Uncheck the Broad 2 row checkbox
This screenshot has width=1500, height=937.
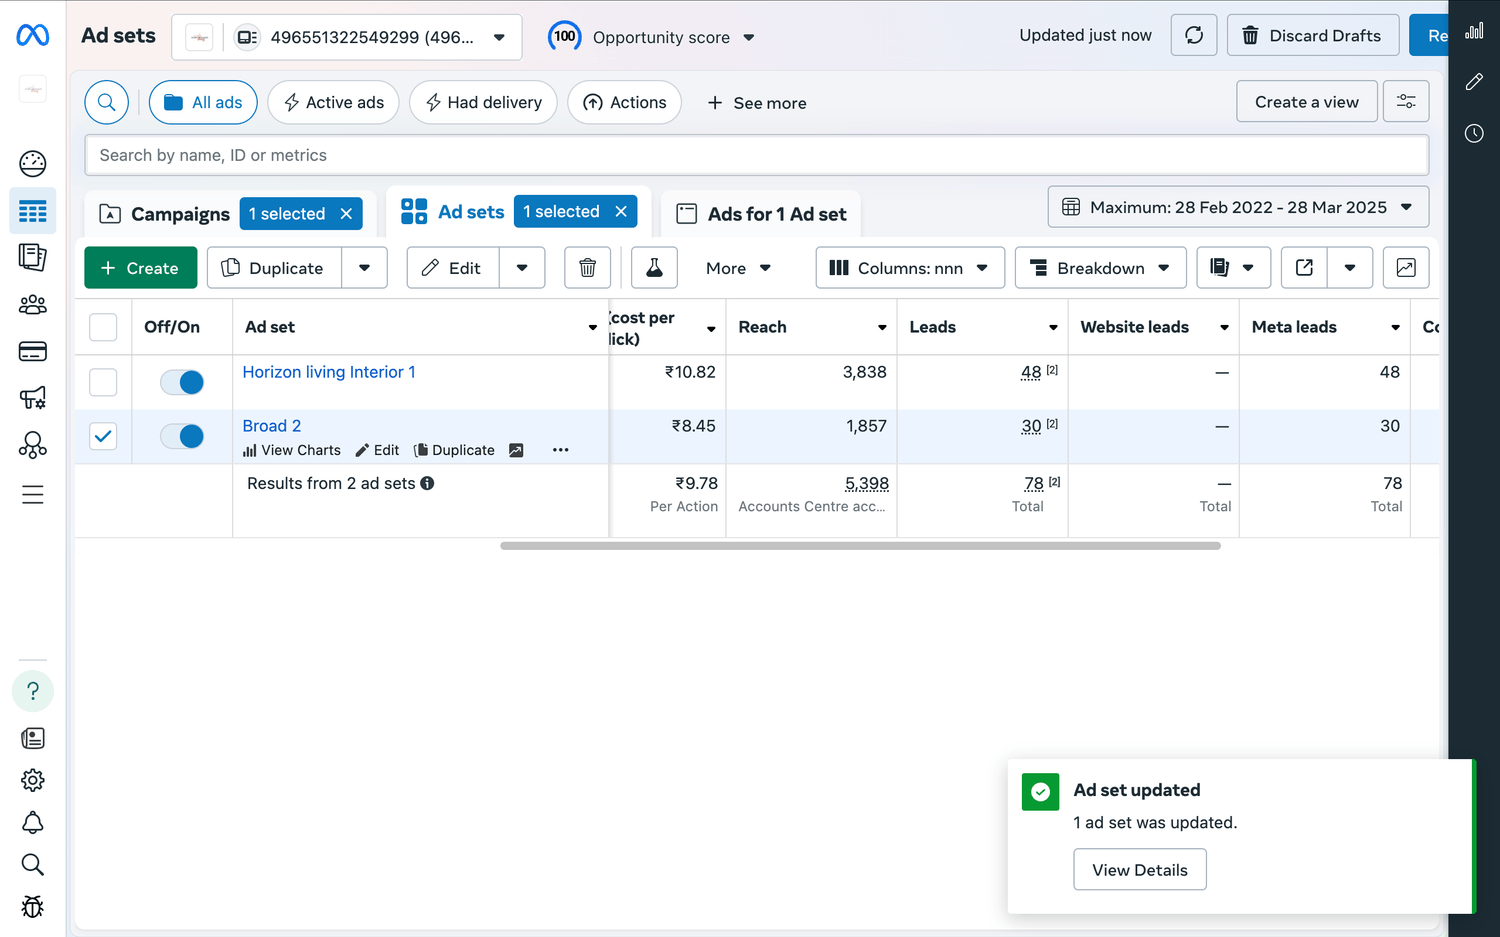tap(103, 436)
